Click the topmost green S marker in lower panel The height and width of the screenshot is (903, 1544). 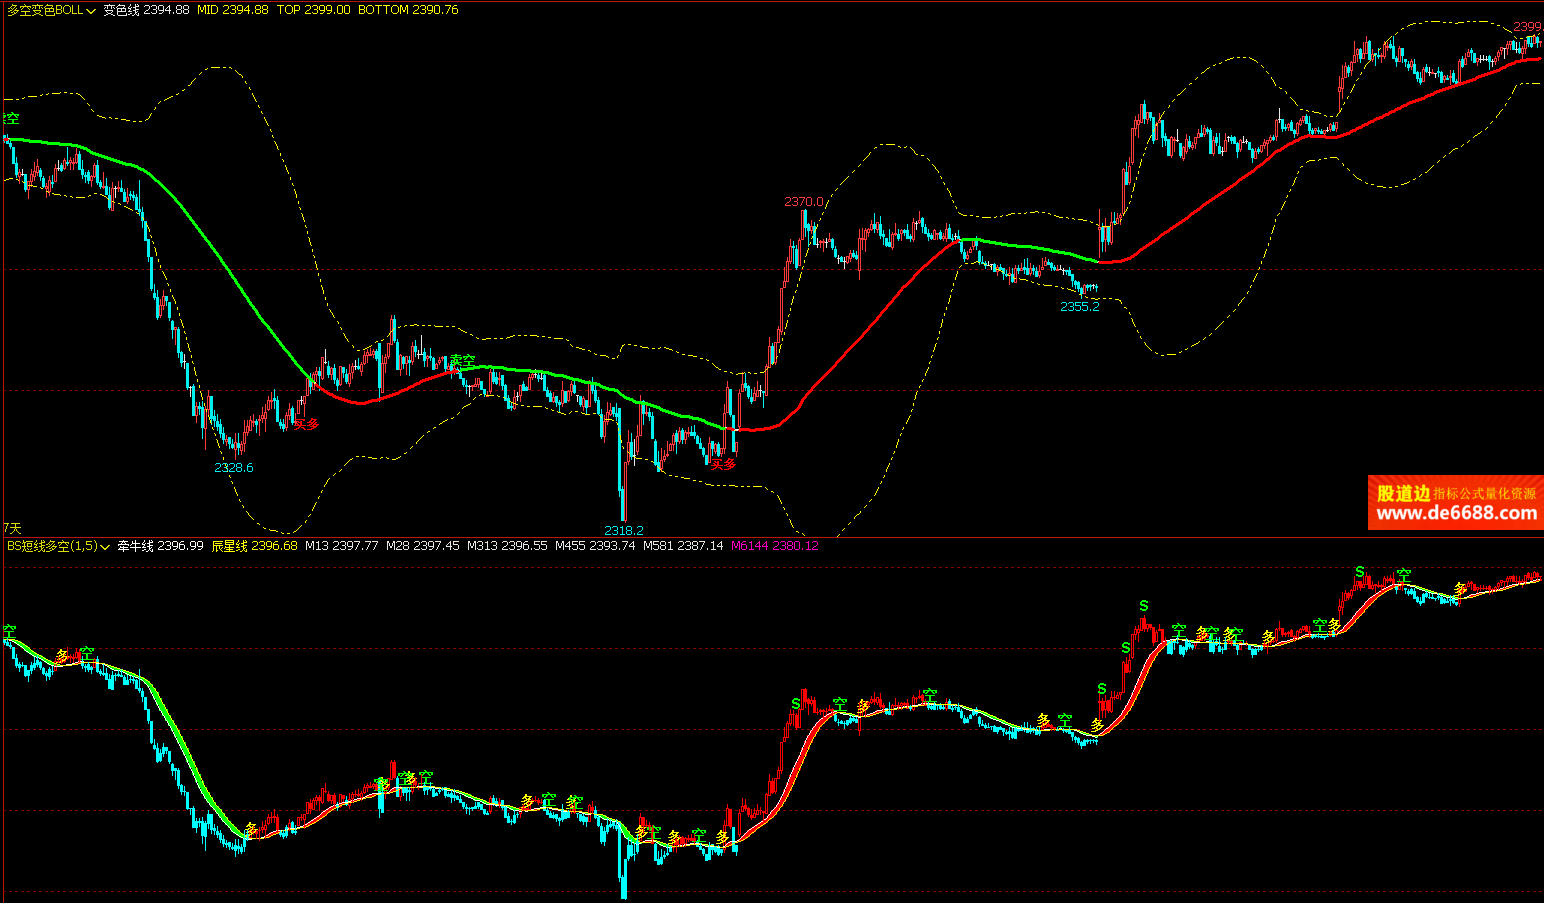[x=1359, y=572]
